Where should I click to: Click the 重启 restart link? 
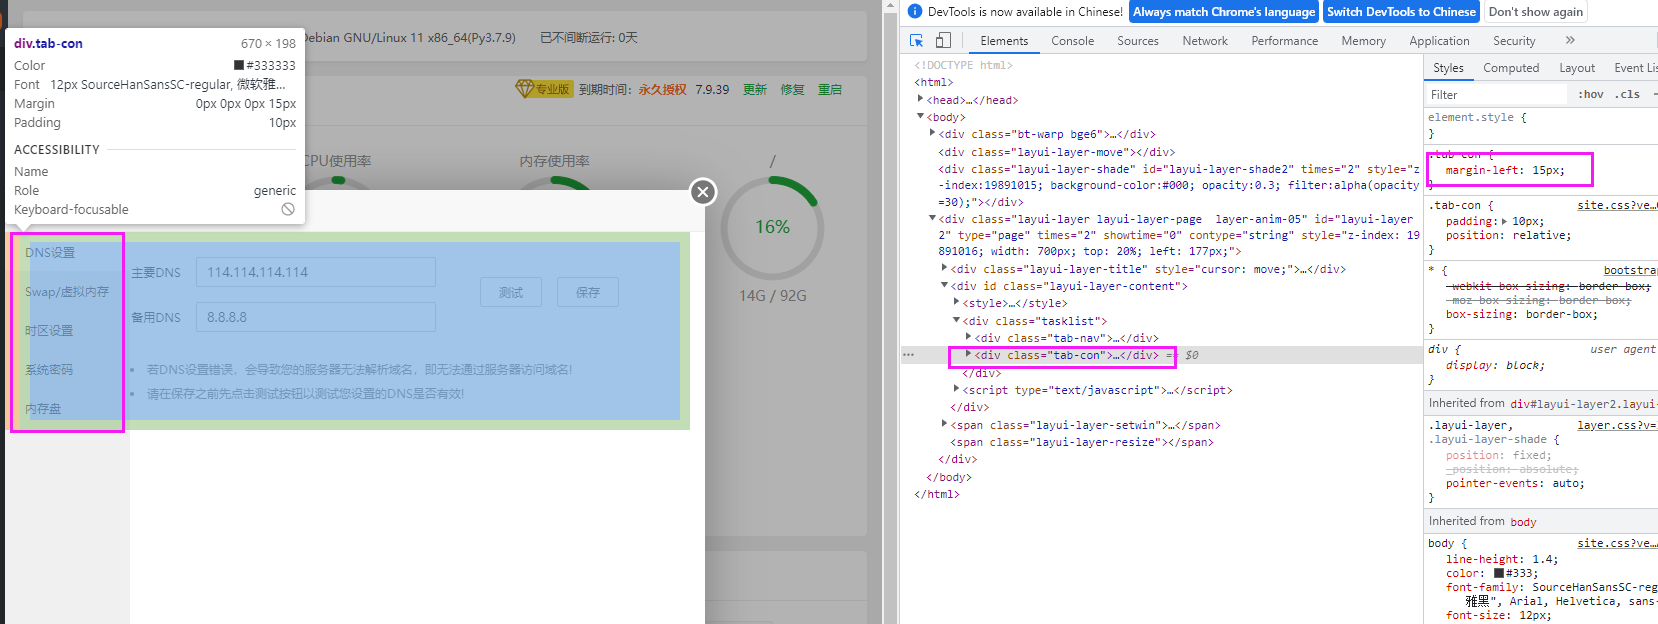pyautogui.click(x=830, y=89)
